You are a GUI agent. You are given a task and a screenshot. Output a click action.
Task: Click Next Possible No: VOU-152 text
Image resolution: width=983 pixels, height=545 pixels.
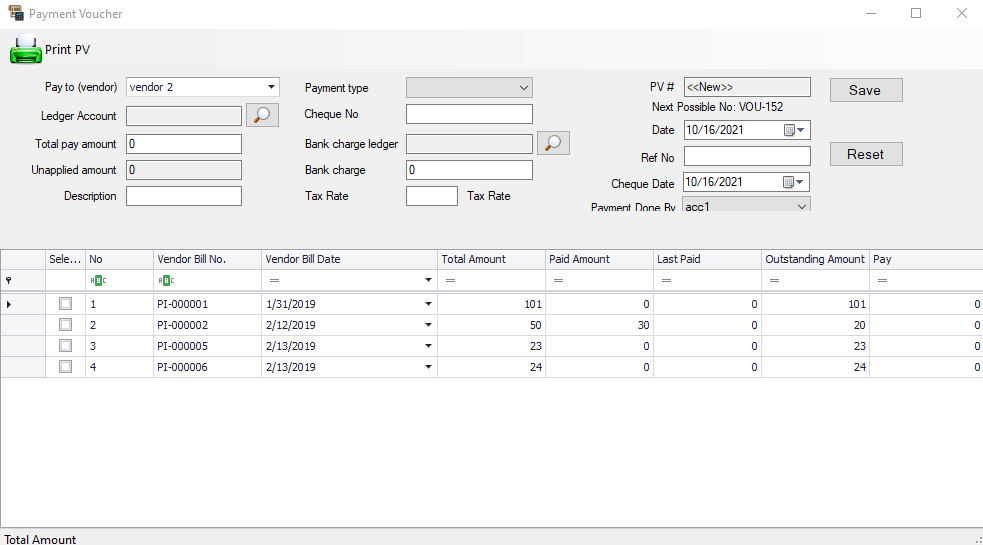click(x=717, y=107)
